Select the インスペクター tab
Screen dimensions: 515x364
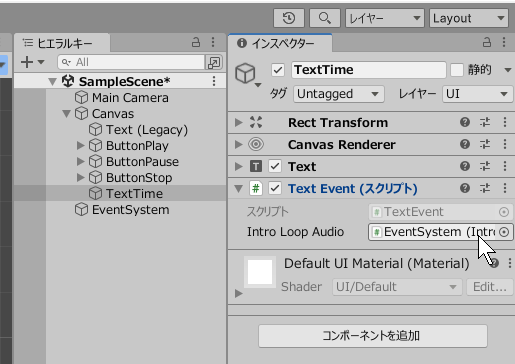pyautogui.click(x=280, y=43)
